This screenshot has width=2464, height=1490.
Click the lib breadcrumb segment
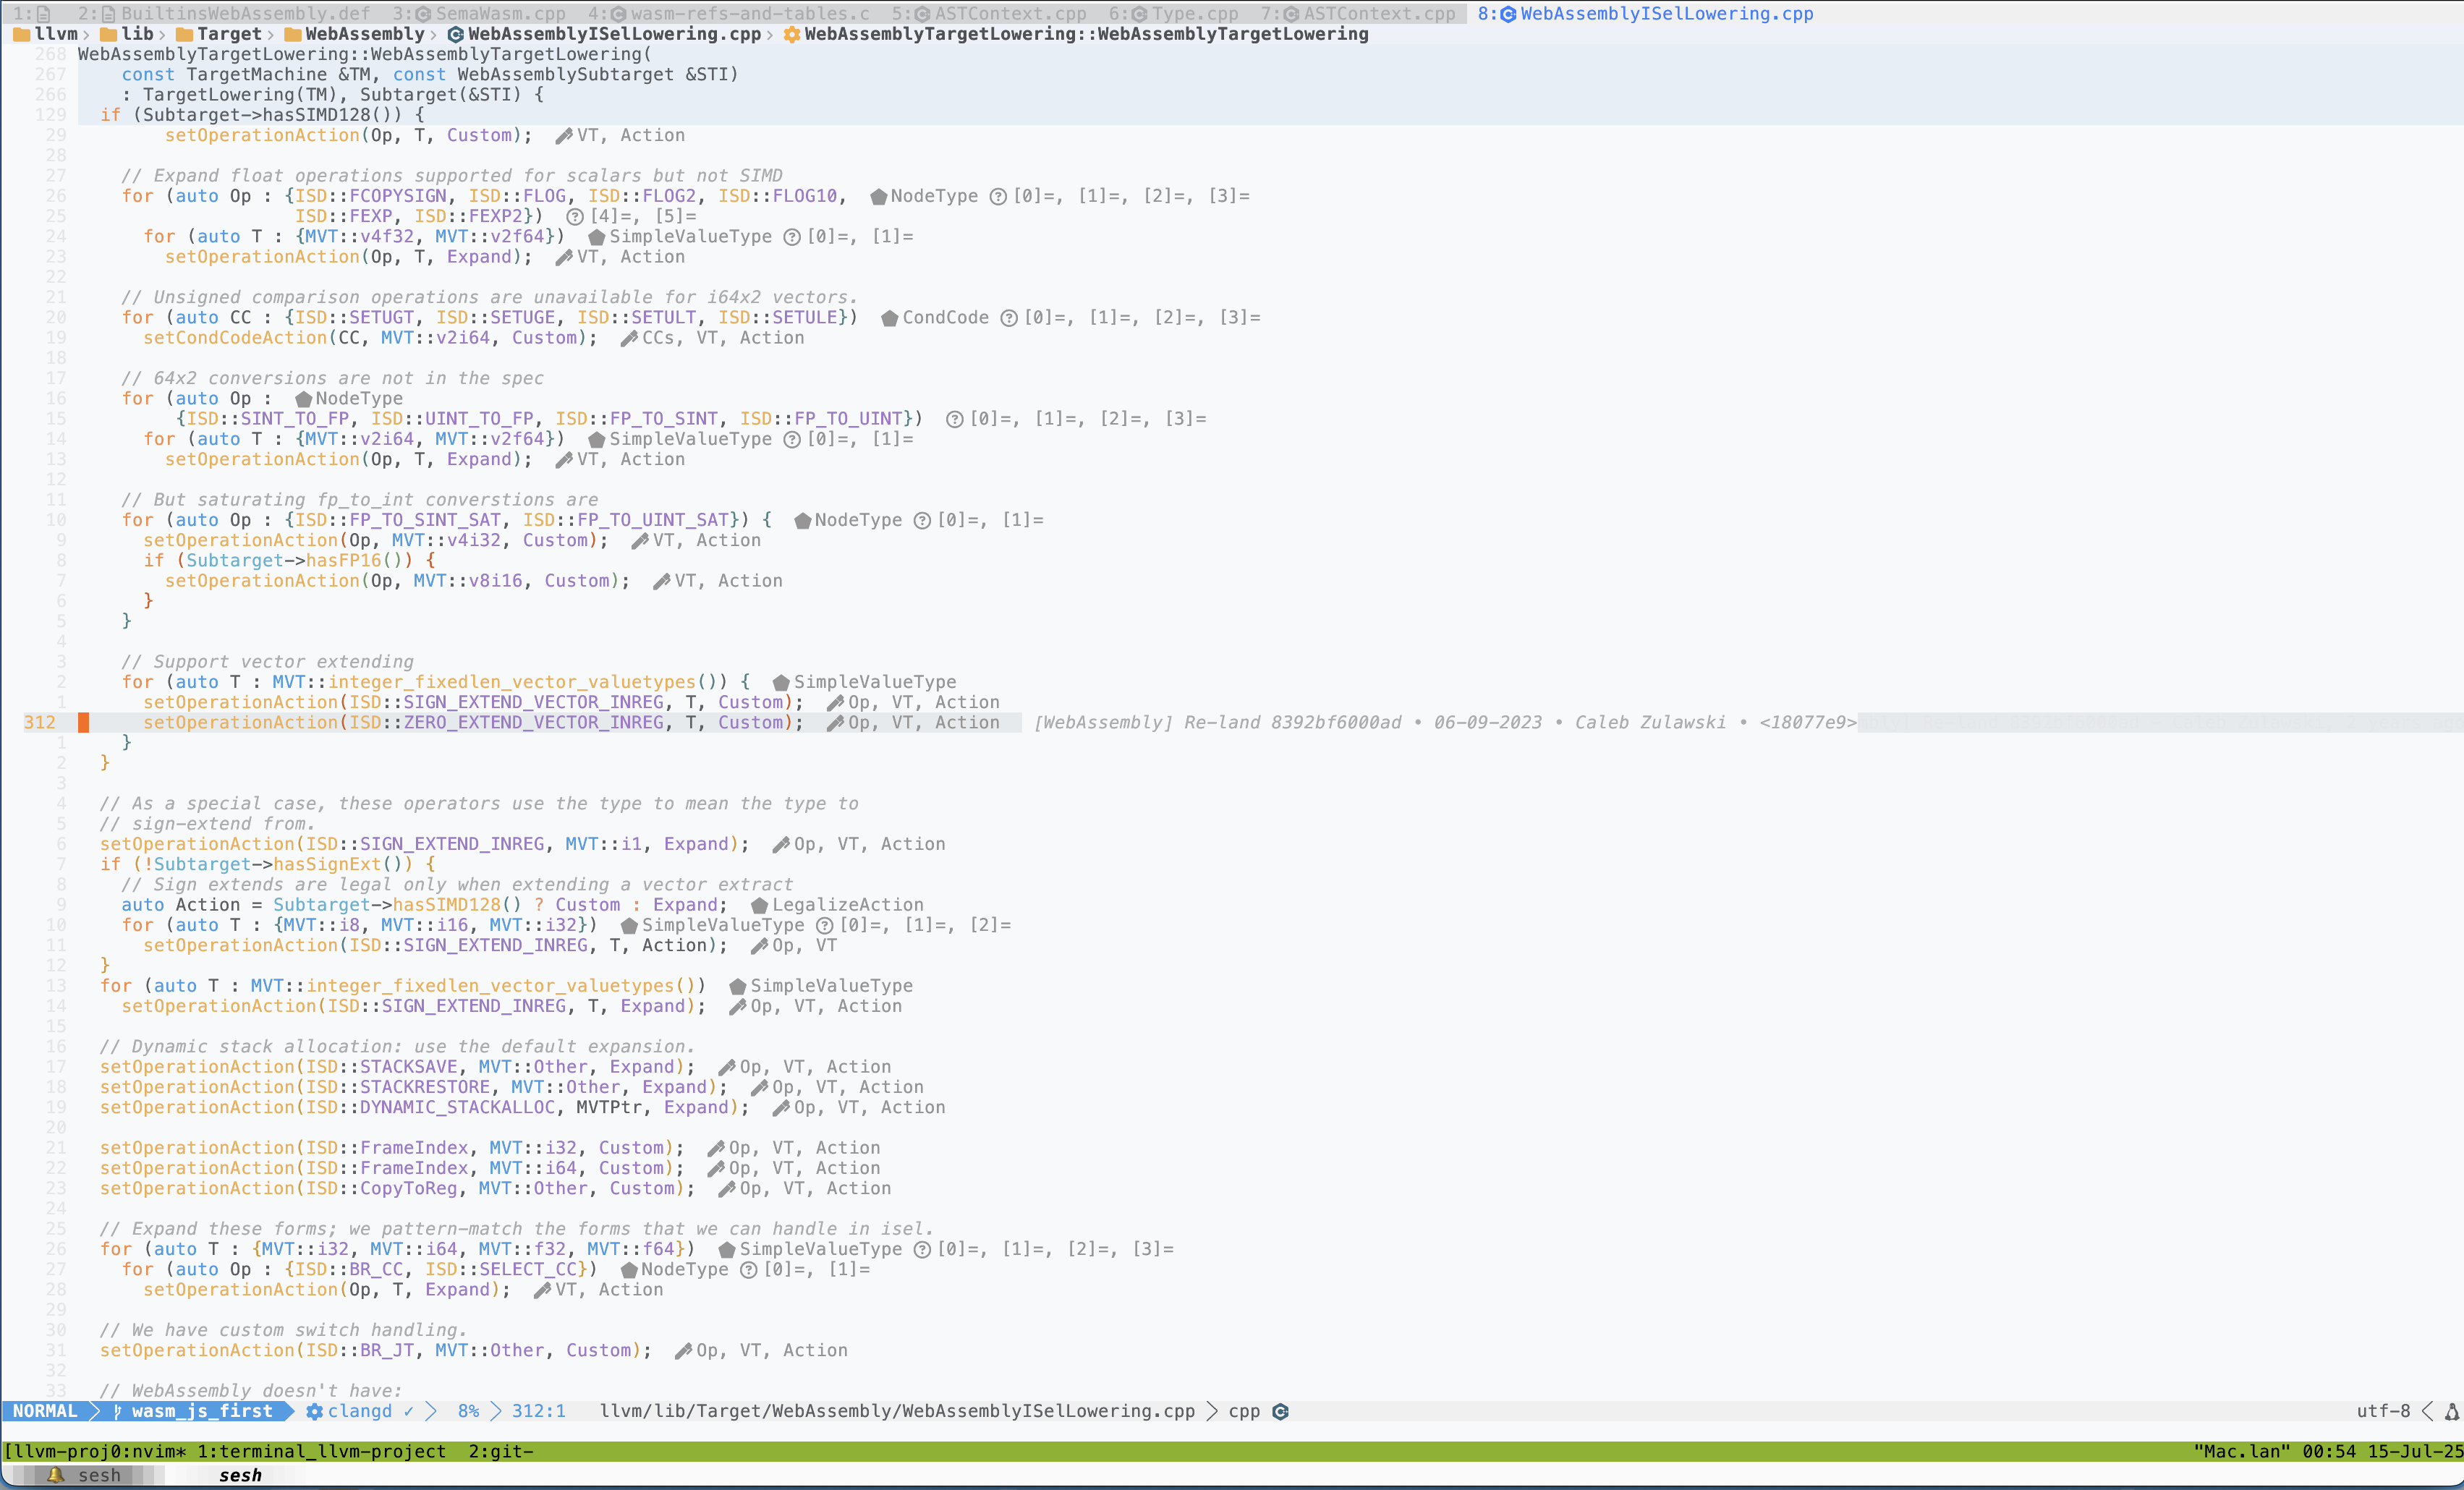coord(138,34)
